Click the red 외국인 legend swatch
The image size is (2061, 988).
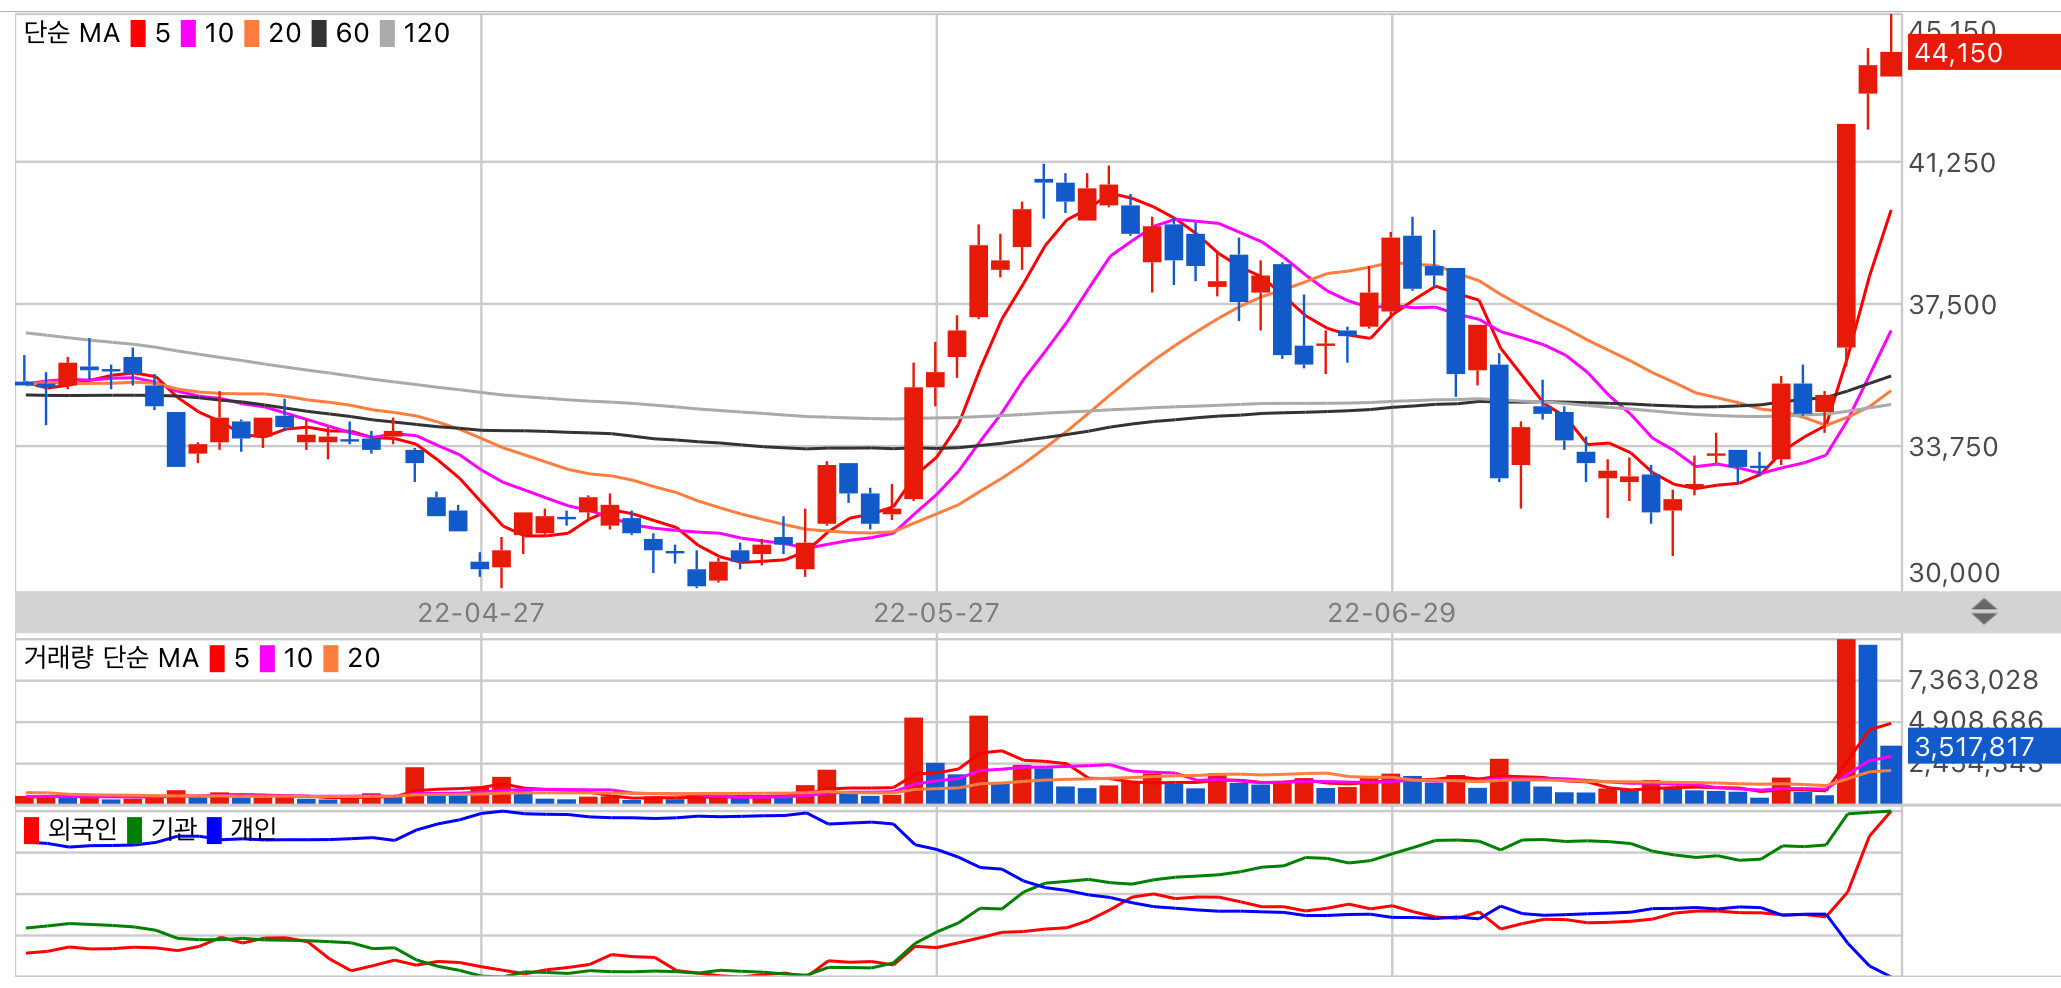(32, 830)
